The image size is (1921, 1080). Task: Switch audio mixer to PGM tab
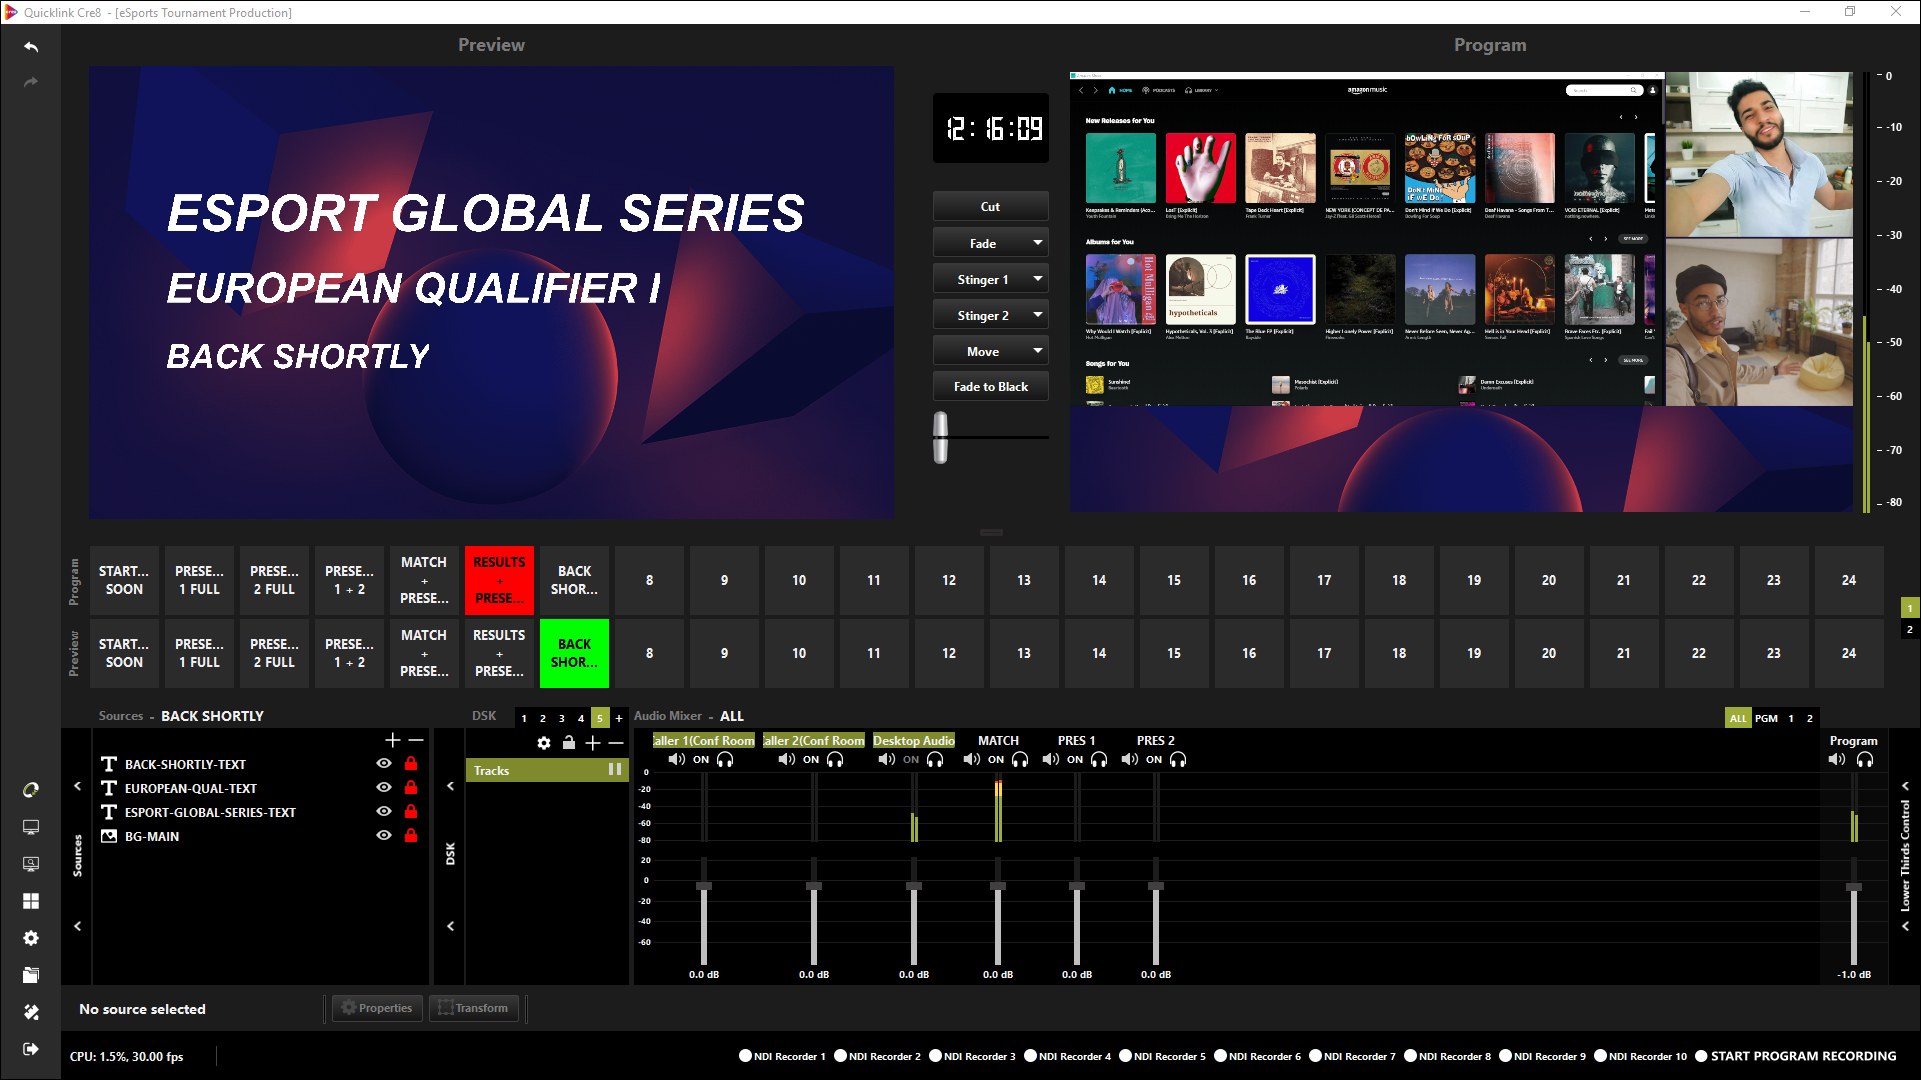click(1766, 718)
